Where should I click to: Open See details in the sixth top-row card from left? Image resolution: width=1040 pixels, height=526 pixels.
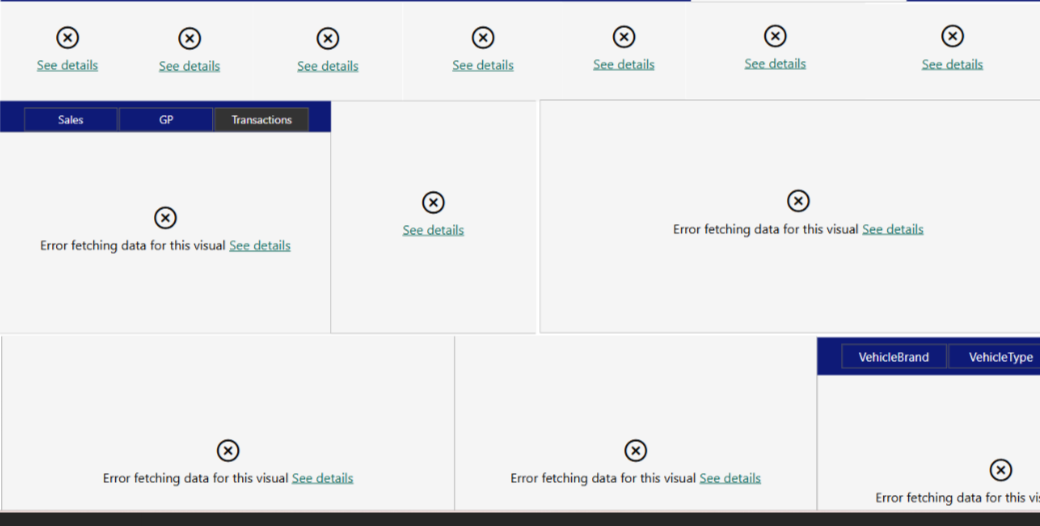(x=775, y=64)
